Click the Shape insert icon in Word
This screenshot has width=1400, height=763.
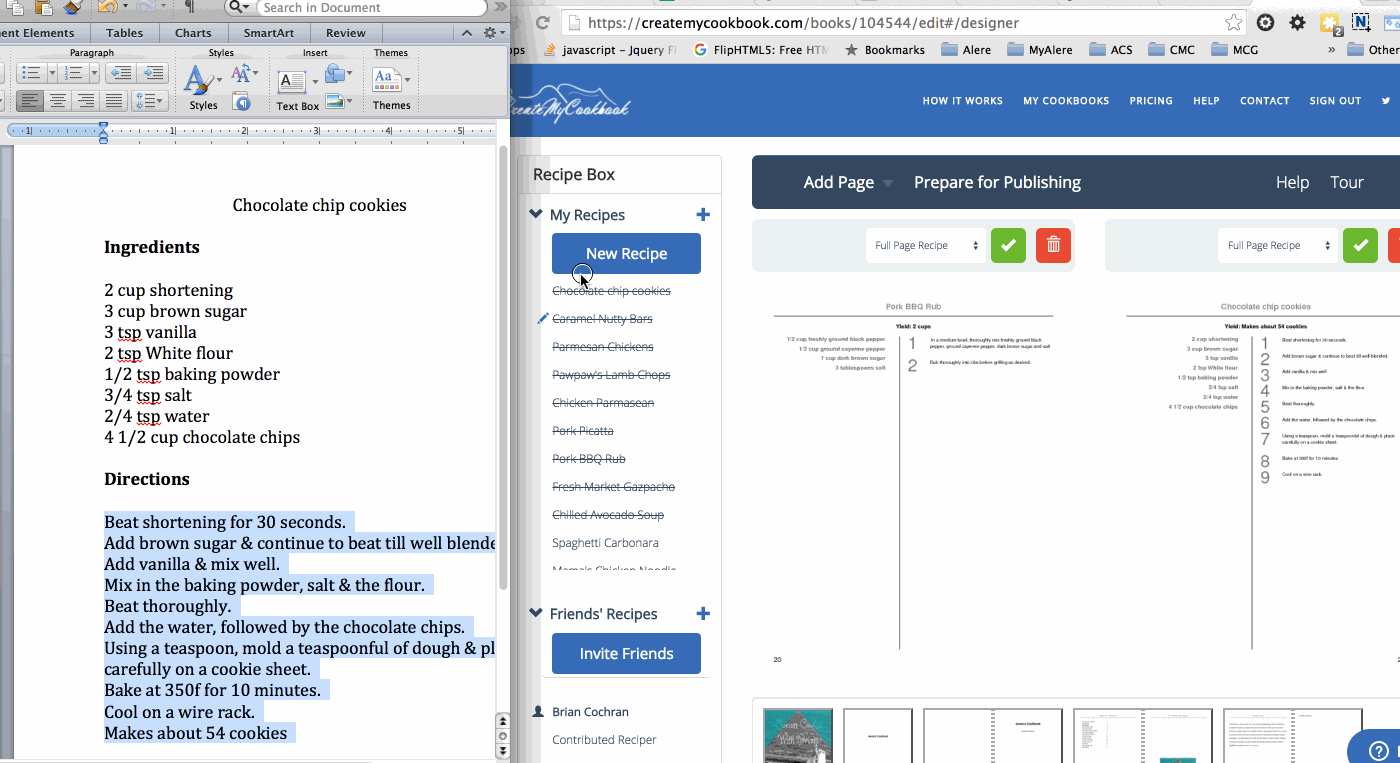[x=335, y=73]
